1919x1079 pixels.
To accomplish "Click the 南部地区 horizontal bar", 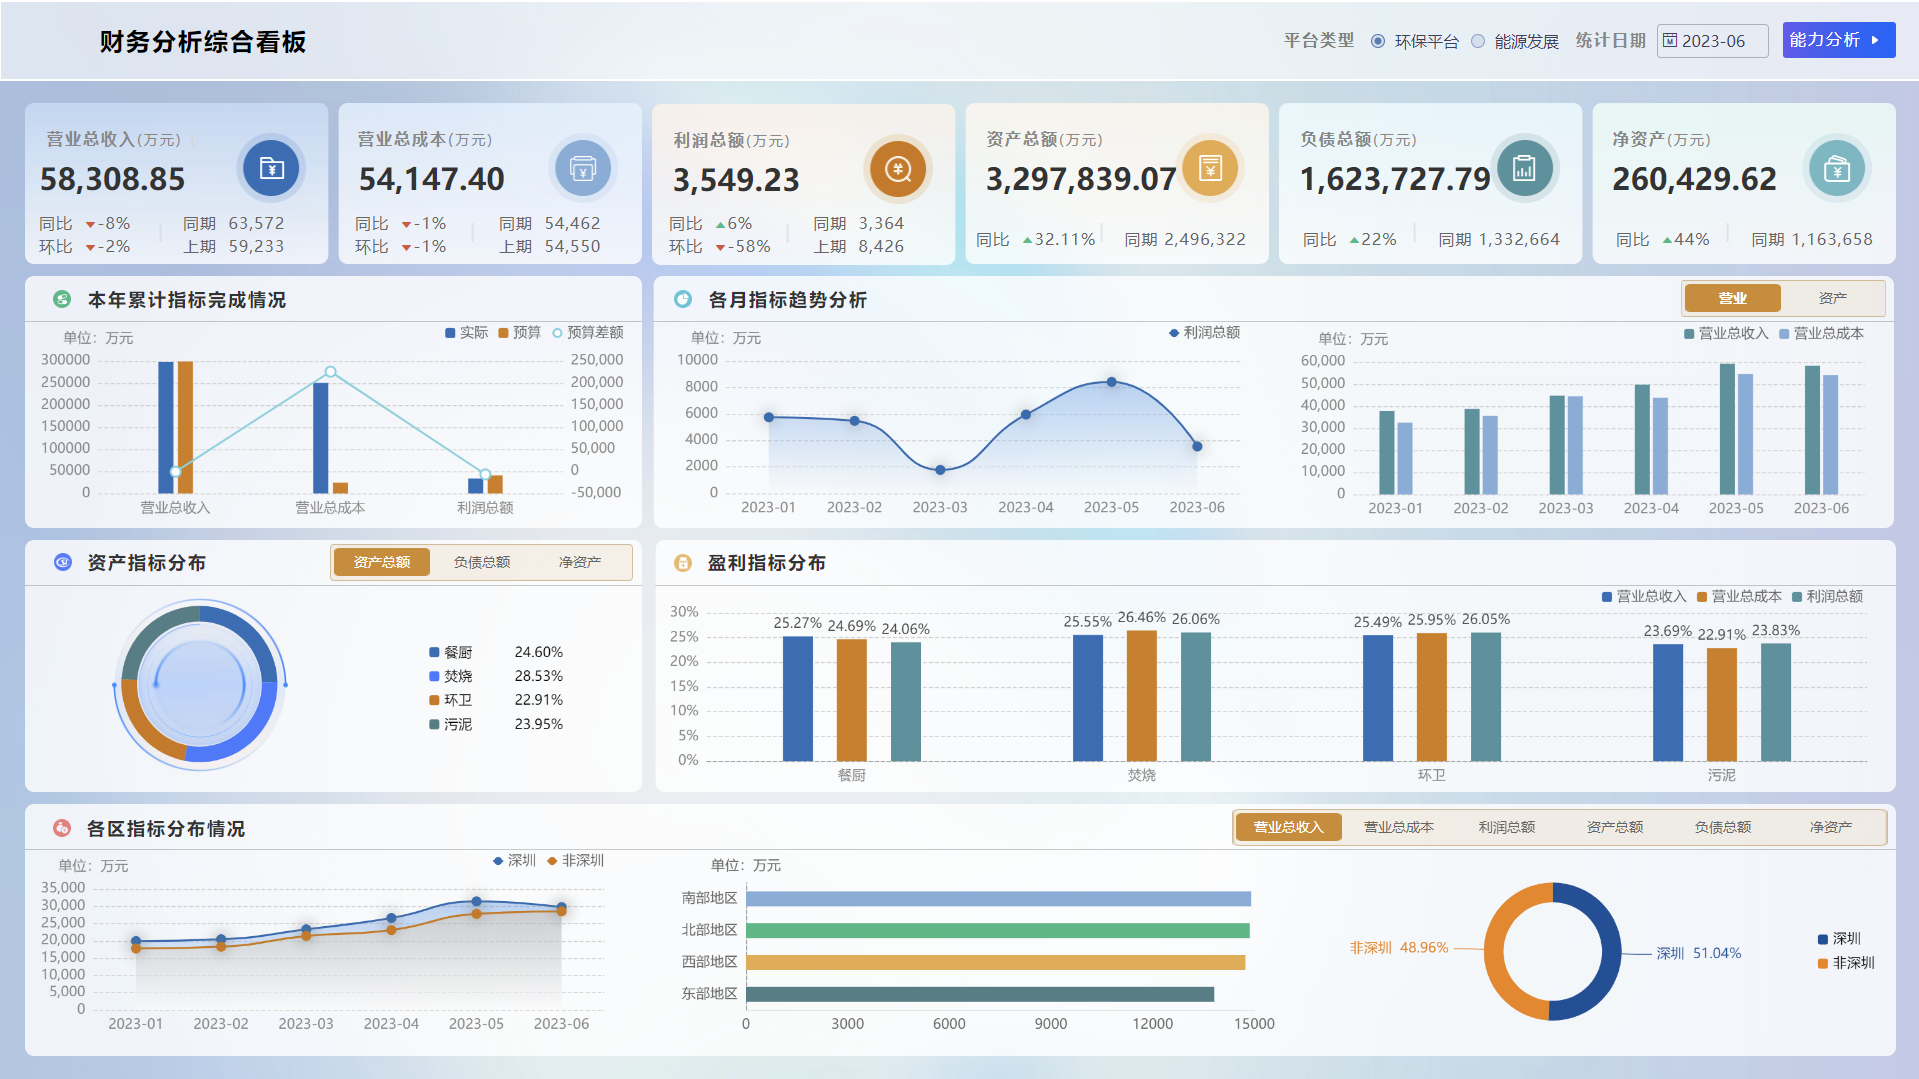I will tap(998, 898).
